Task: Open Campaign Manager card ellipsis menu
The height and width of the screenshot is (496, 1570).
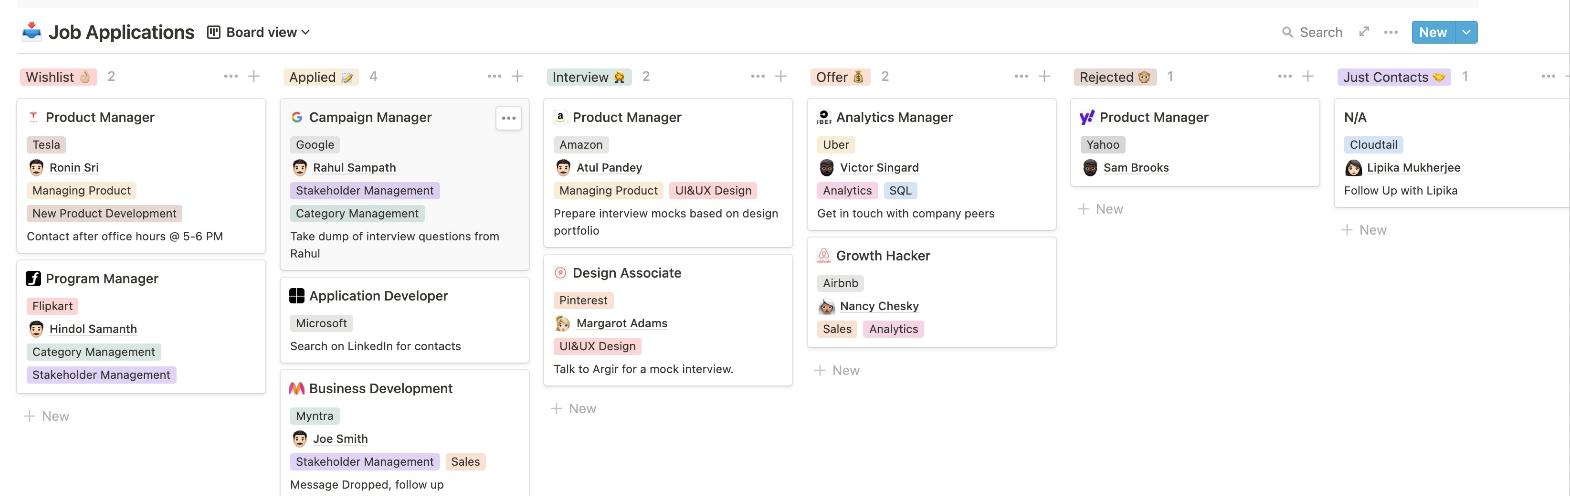Action: 509,118
